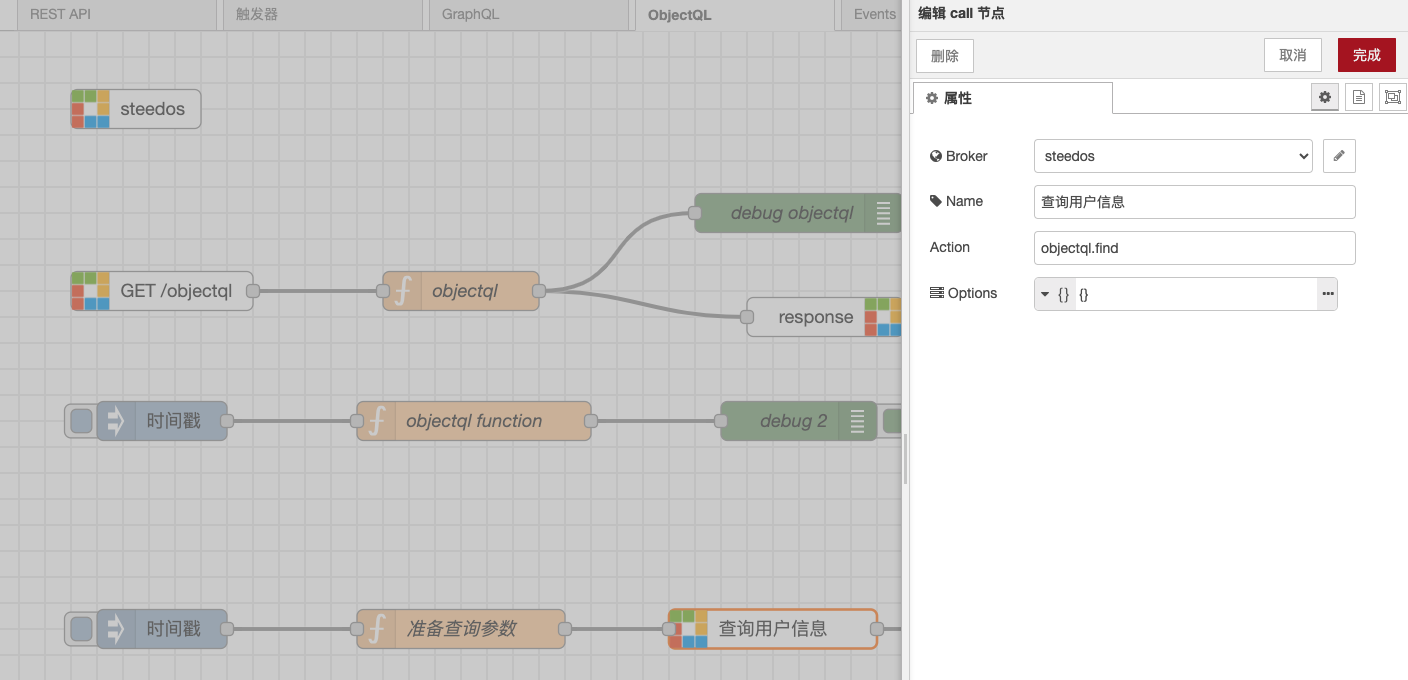Image resolution: width=1408 pixels, height=680 pixels.
Task: Click the 取消 button
Action: pyautogui.click(x=1292, y=55)
